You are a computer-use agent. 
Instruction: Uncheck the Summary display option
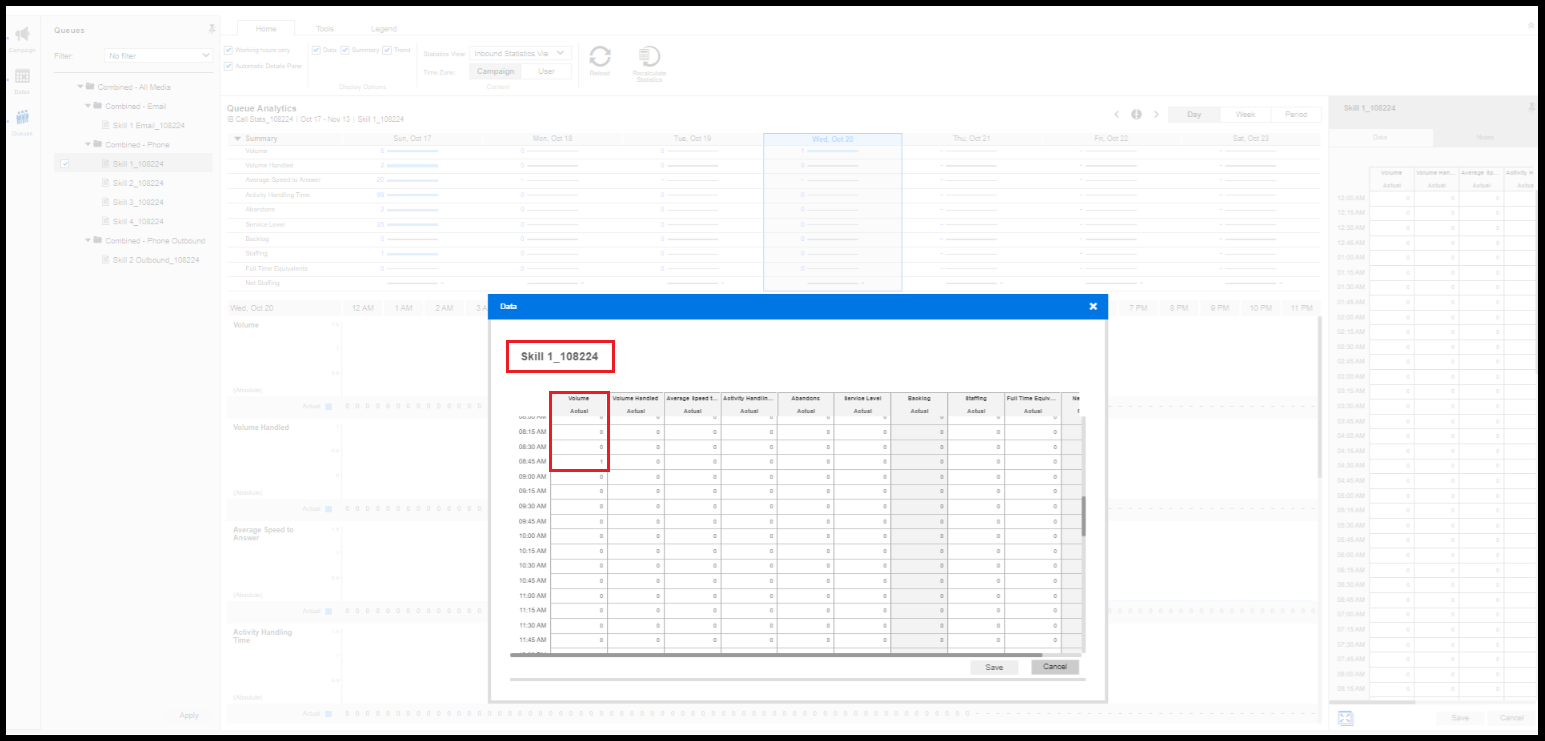click(x=345, y=49)
